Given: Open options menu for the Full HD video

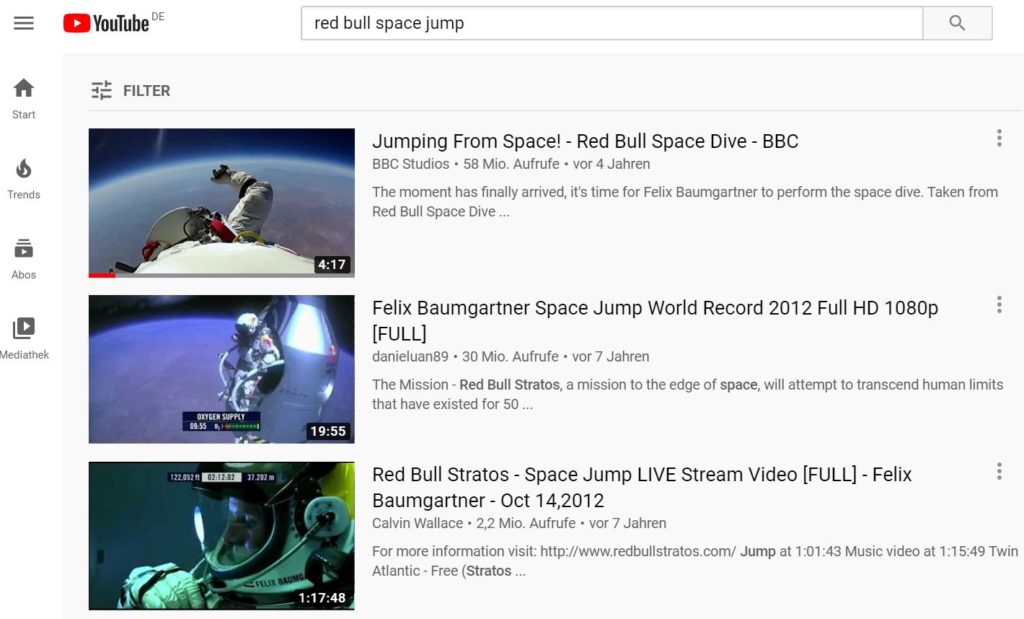Looking at the screenshot, I should click(999, 304).
